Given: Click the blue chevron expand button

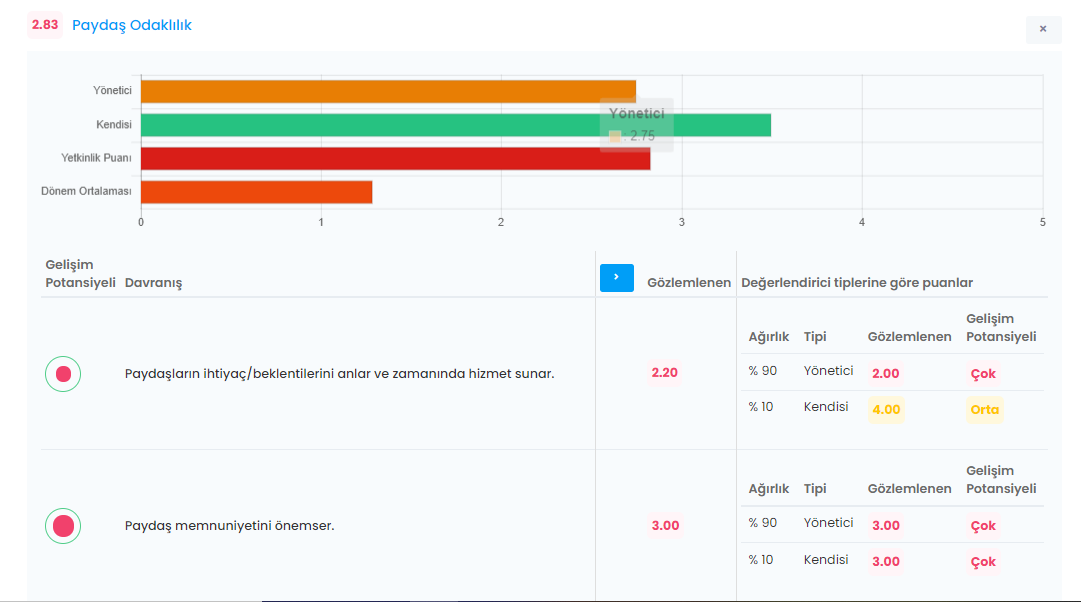Looking at the screenshot, I should coord(616,277).
